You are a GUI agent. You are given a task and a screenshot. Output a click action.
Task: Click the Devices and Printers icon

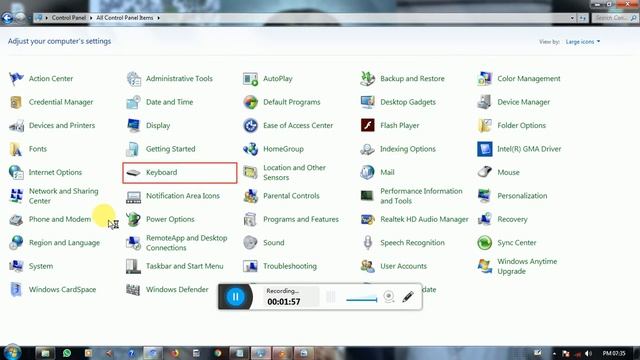coord(16,126)
